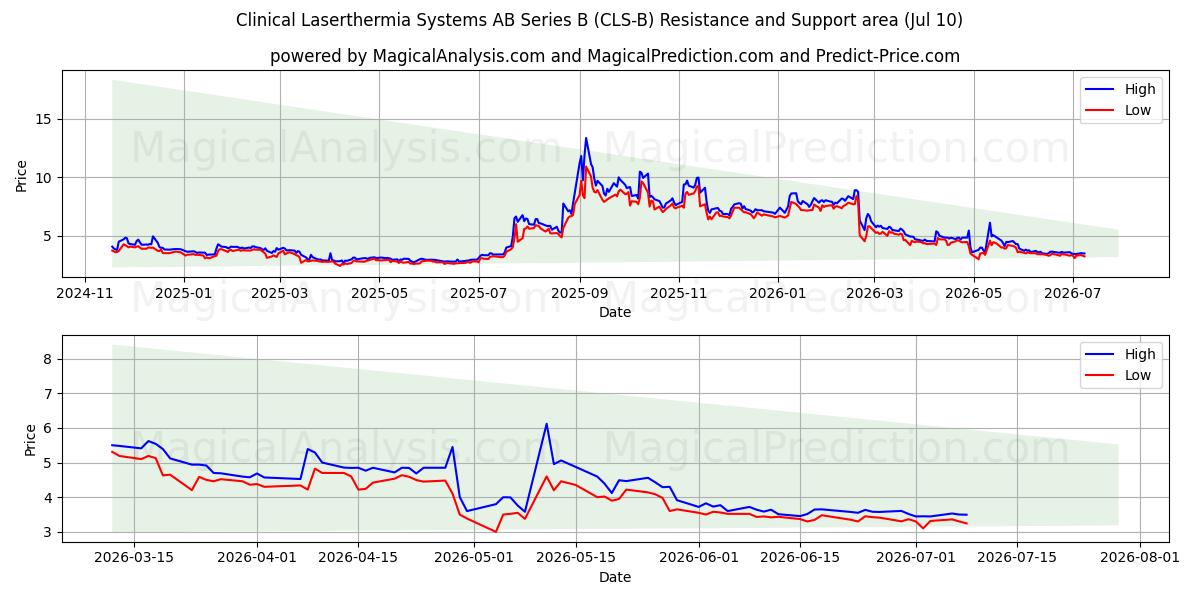The image size is (1200, 600).
Task: Click the '2026-01' top chart x-axis label
Action: click(x=777, y=293)
